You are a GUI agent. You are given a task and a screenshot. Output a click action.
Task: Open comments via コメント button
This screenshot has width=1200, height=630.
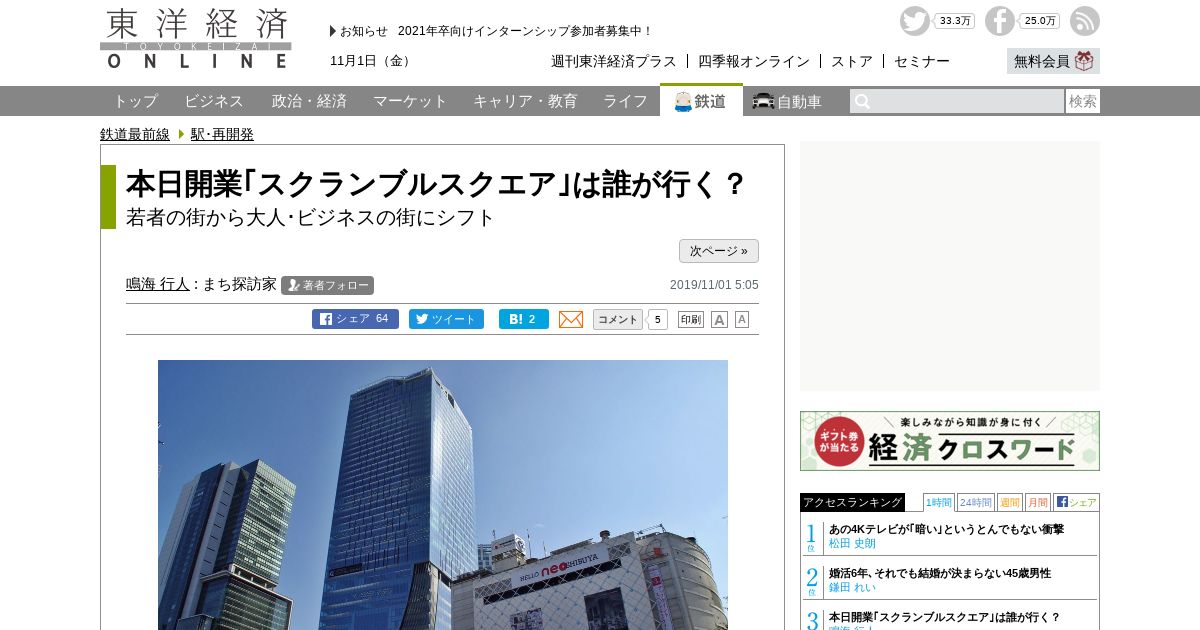point(618,319)
